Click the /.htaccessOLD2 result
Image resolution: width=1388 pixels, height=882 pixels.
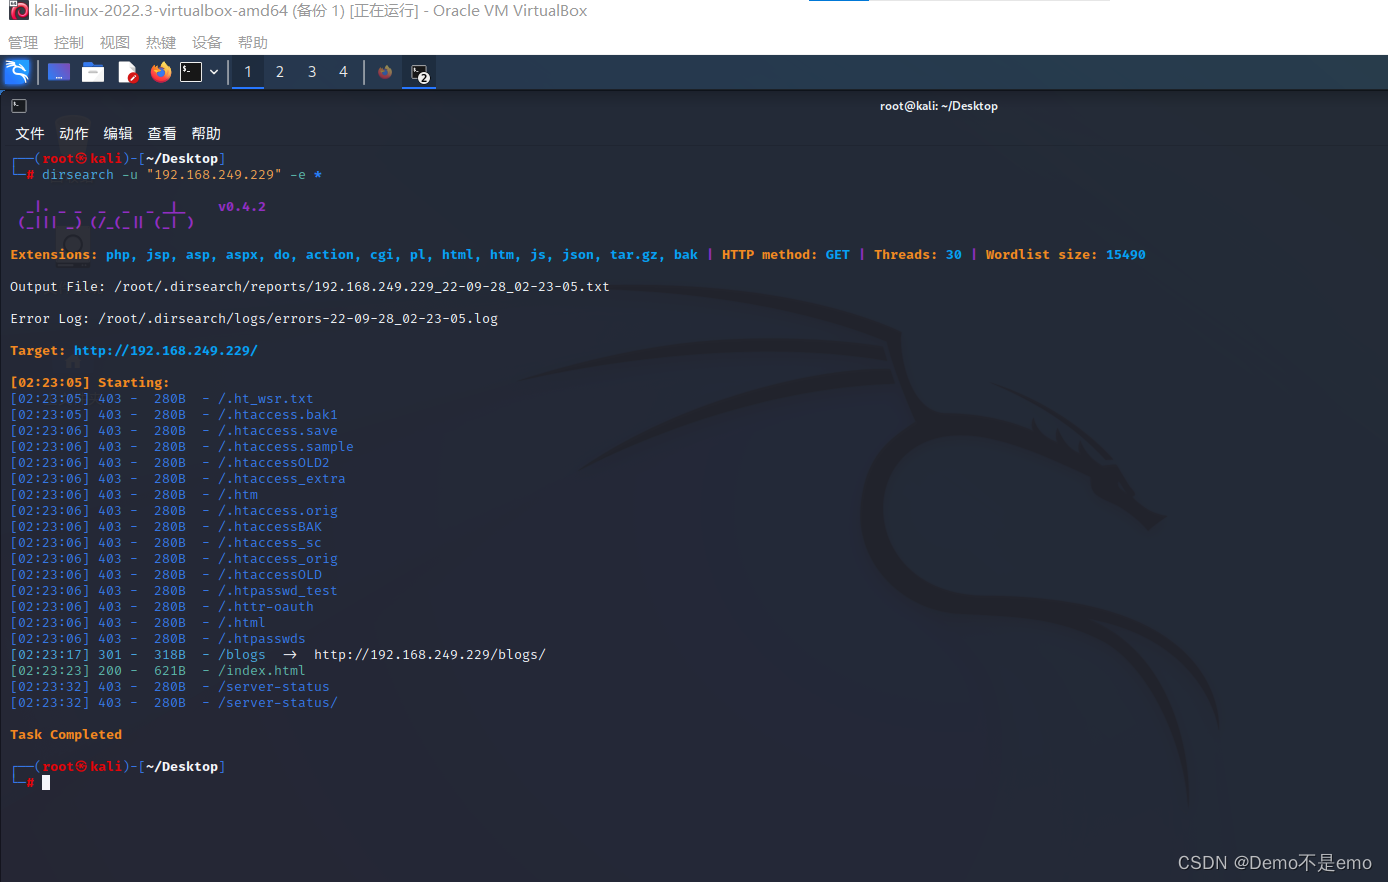[x=274, y=463]
